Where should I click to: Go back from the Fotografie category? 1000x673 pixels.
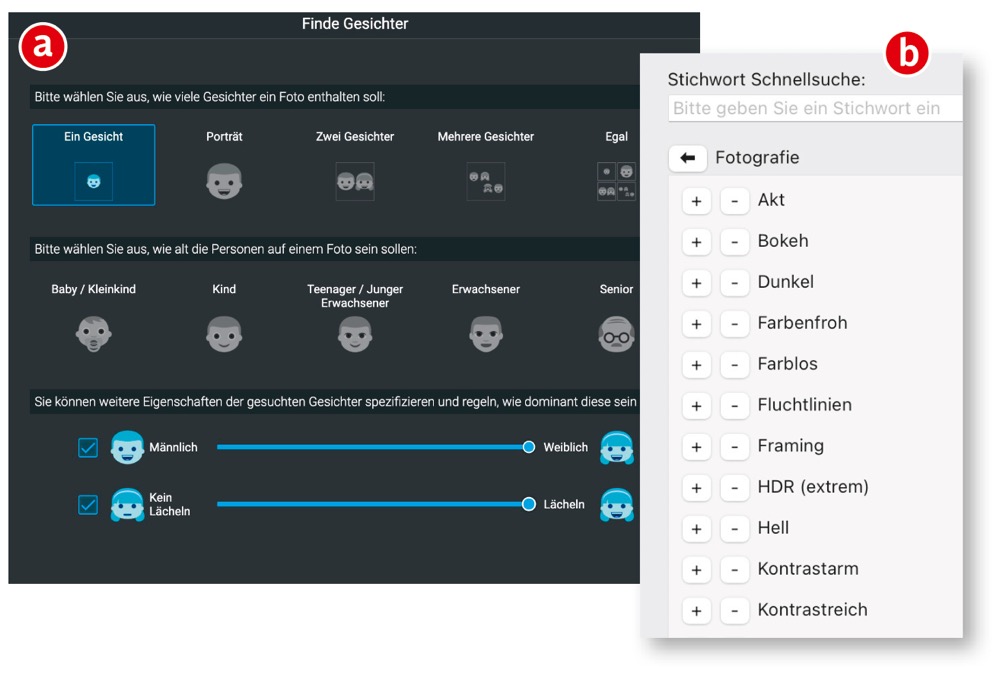click(x=687, y=158)
